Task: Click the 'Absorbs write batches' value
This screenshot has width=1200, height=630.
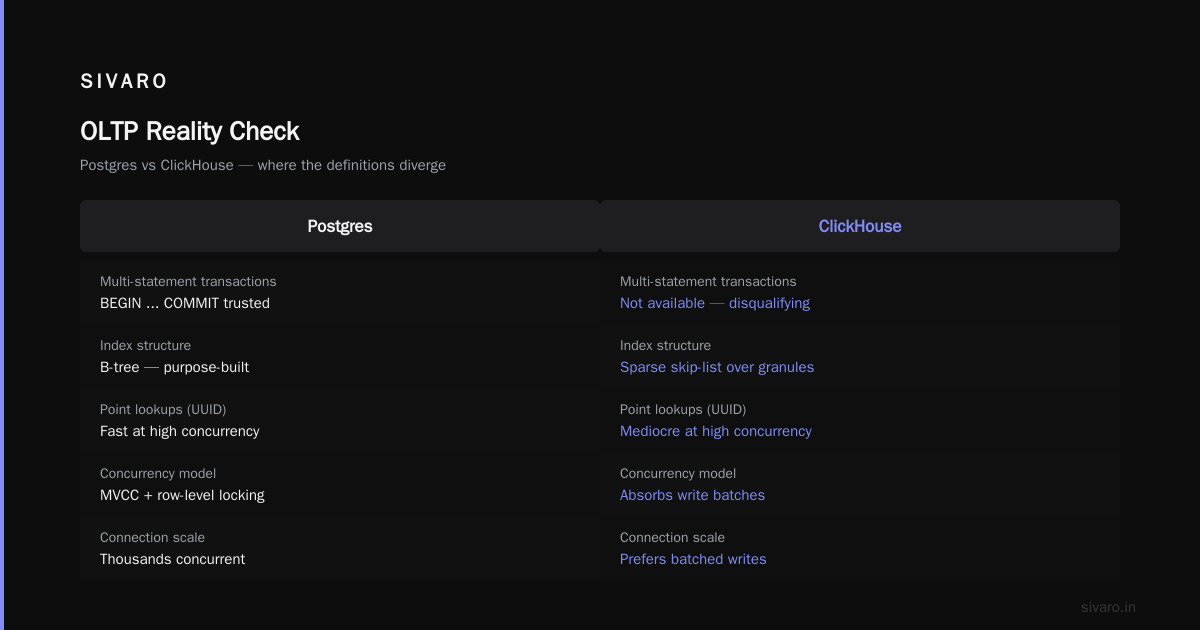Action: click(x=692, y=495)
